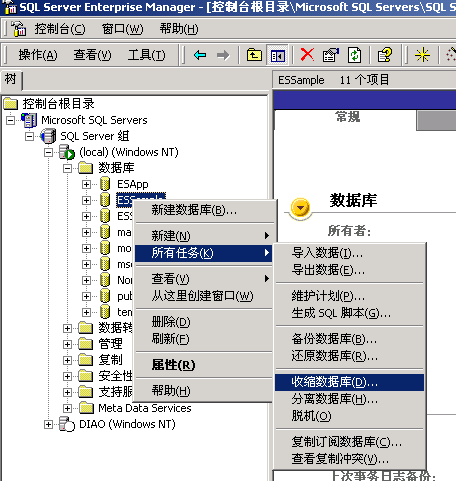
Task: Choose 分离数据库(H)... menu entry
Action: point(349,399)
